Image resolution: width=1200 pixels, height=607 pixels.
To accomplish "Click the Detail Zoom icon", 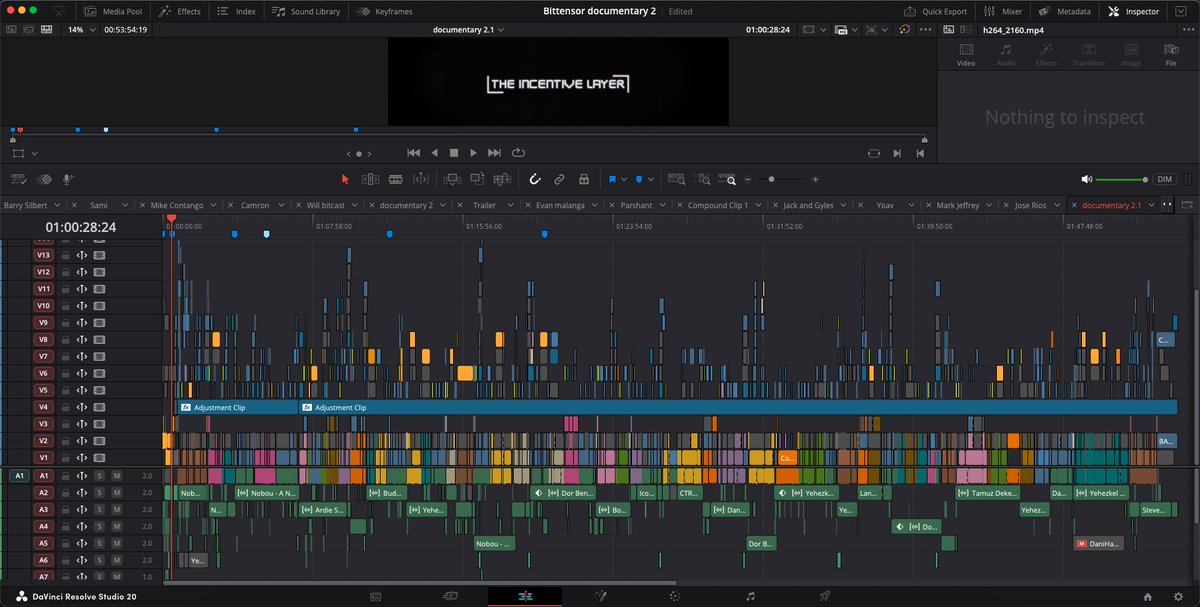I will click(x=704, y=179).
